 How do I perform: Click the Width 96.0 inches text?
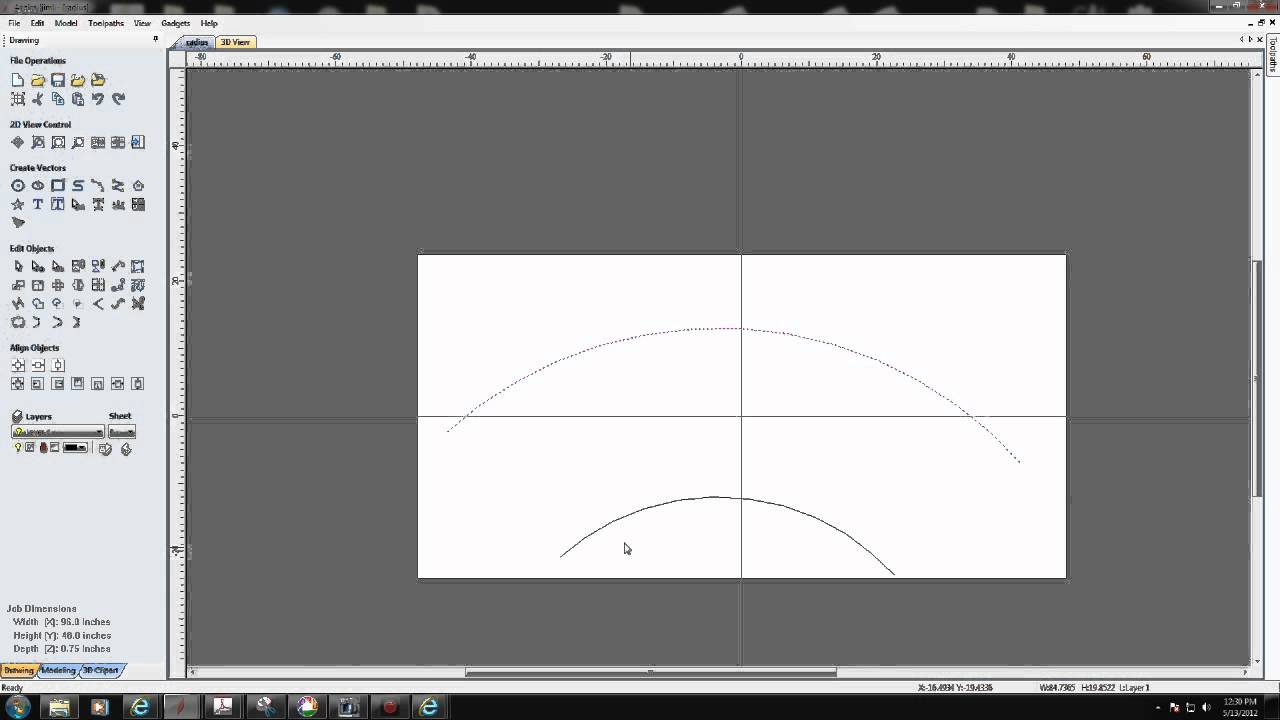coord(62,622)
